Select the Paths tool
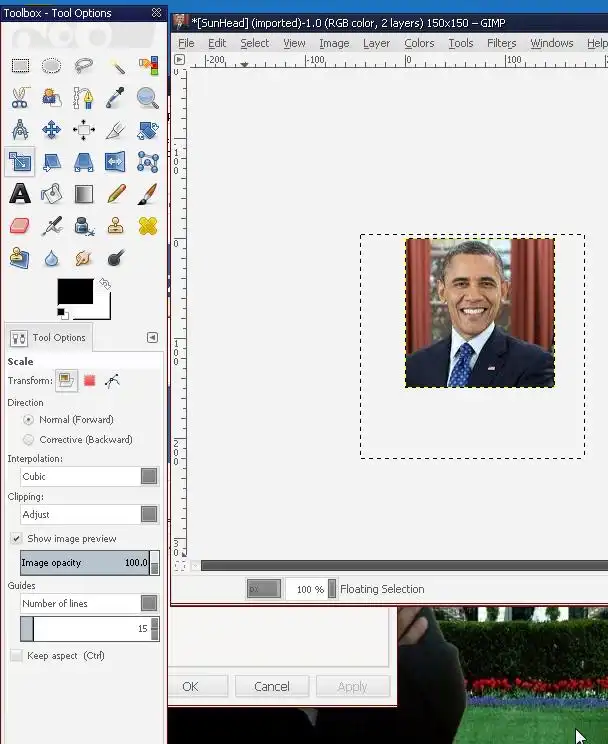This screenshot has height=744, width=608. pyautogui.click(x=84, y=98)
